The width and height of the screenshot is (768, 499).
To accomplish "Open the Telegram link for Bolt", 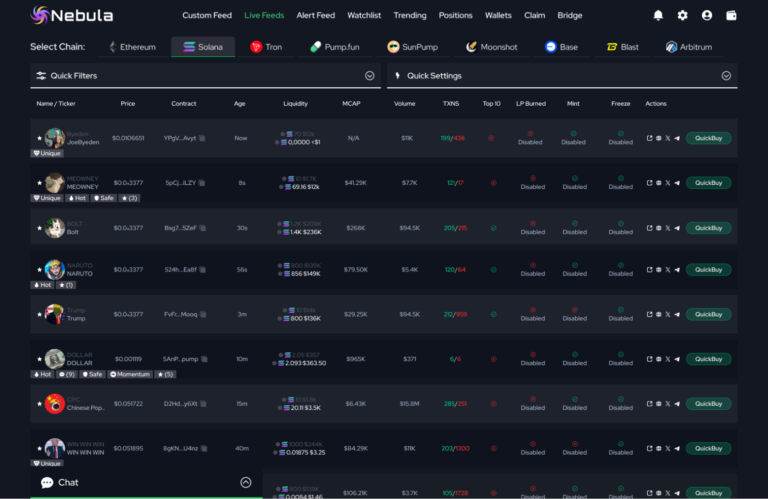I will (677, 228).
